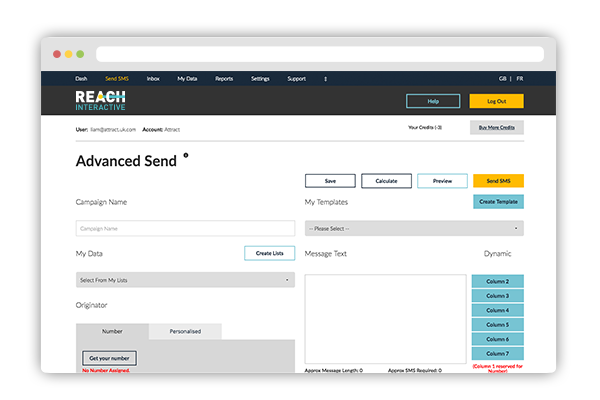Focus the Campaign Name input field
The width and height of the screenshot is (600, 400).
[185, 228]
